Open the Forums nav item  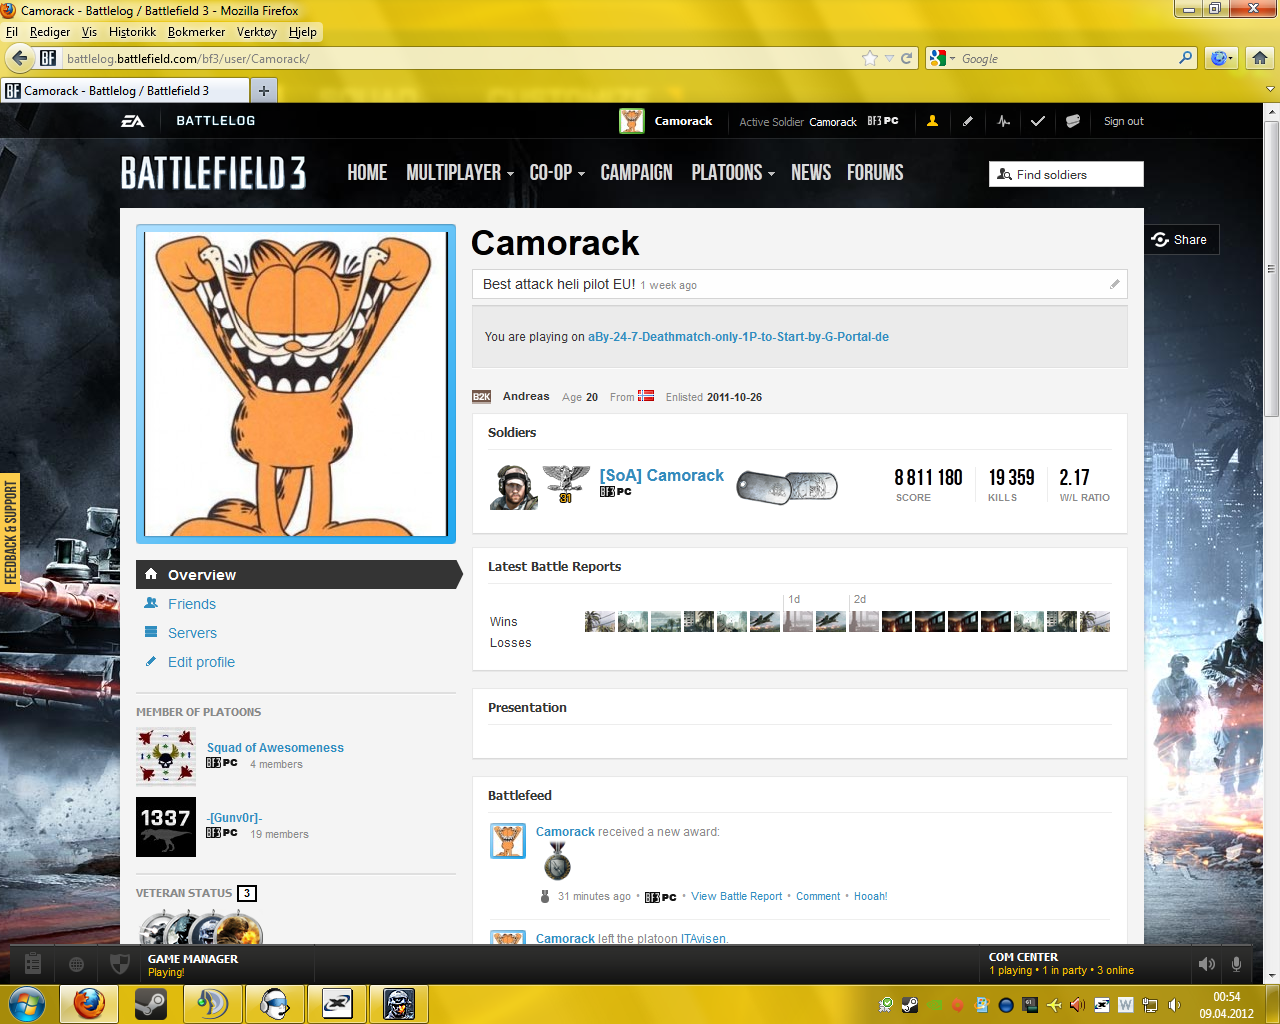[875, 173]
